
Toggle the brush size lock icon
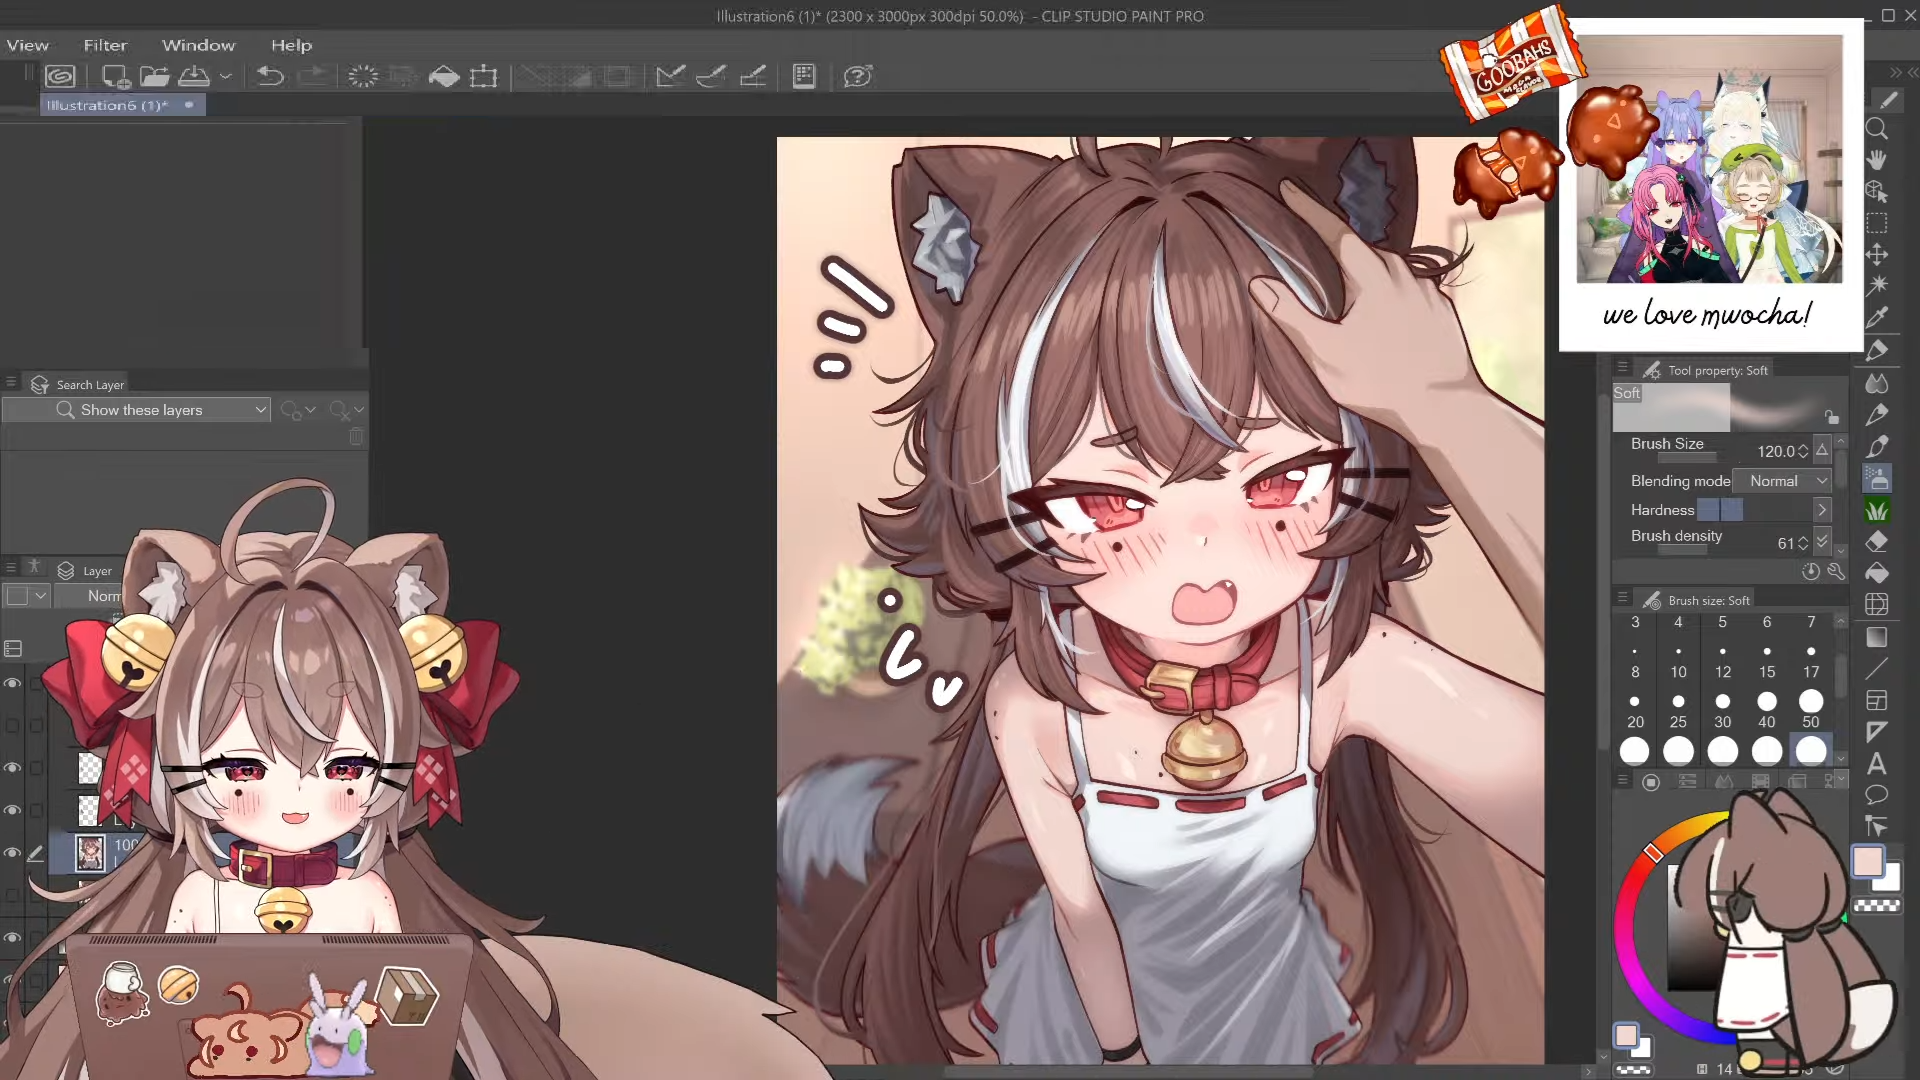click(x=1831, y=417)
